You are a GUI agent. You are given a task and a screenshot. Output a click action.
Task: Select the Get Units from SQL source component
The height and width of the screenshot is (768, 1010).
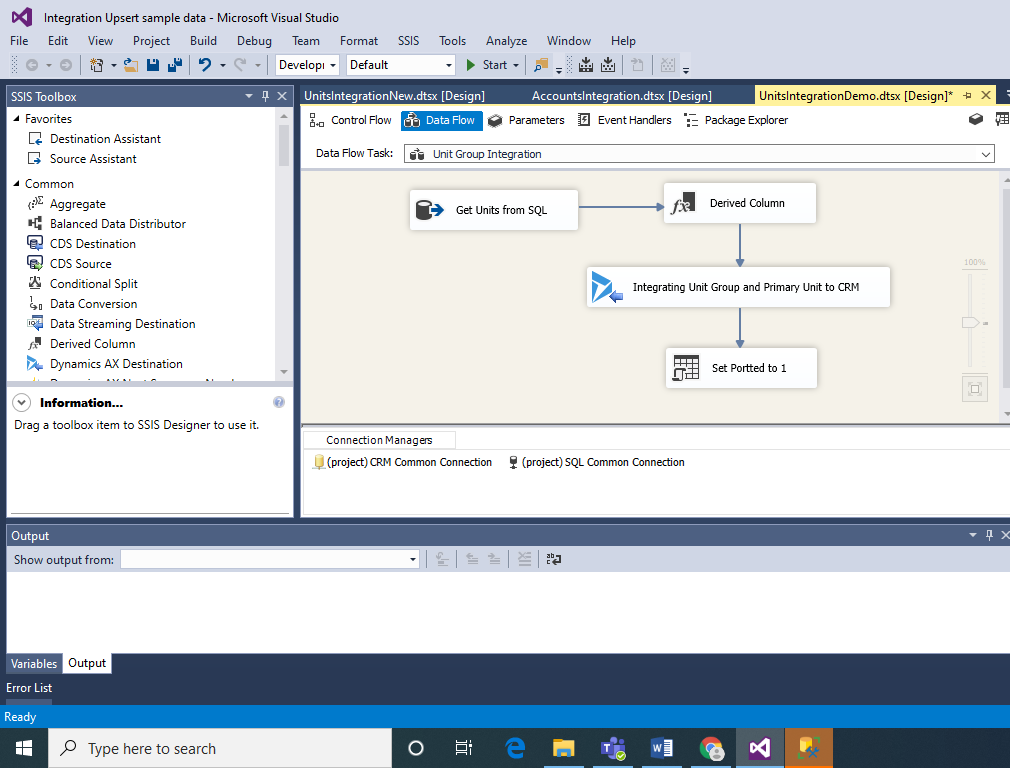click(x=494, y=210)
